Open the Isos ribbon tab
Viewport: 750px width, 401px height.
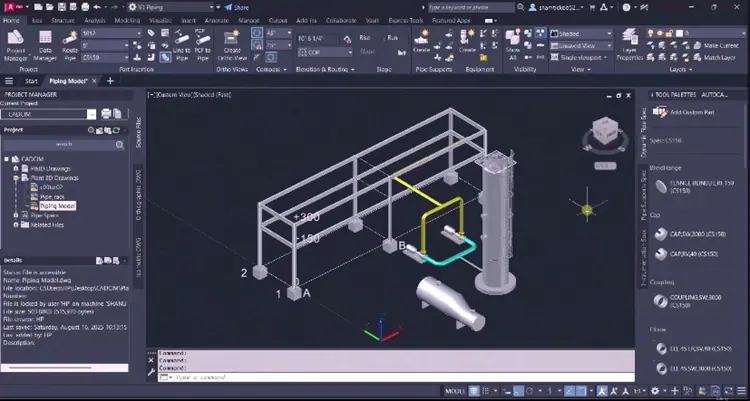[37, 21]
